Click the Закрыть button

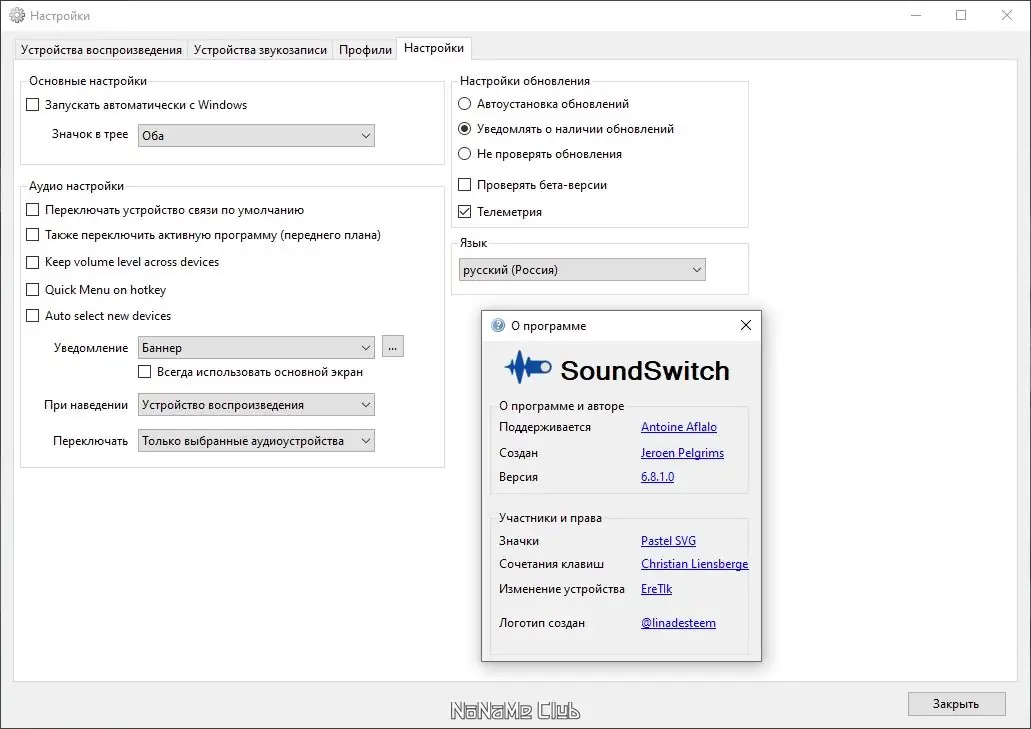tap(957, 704)
